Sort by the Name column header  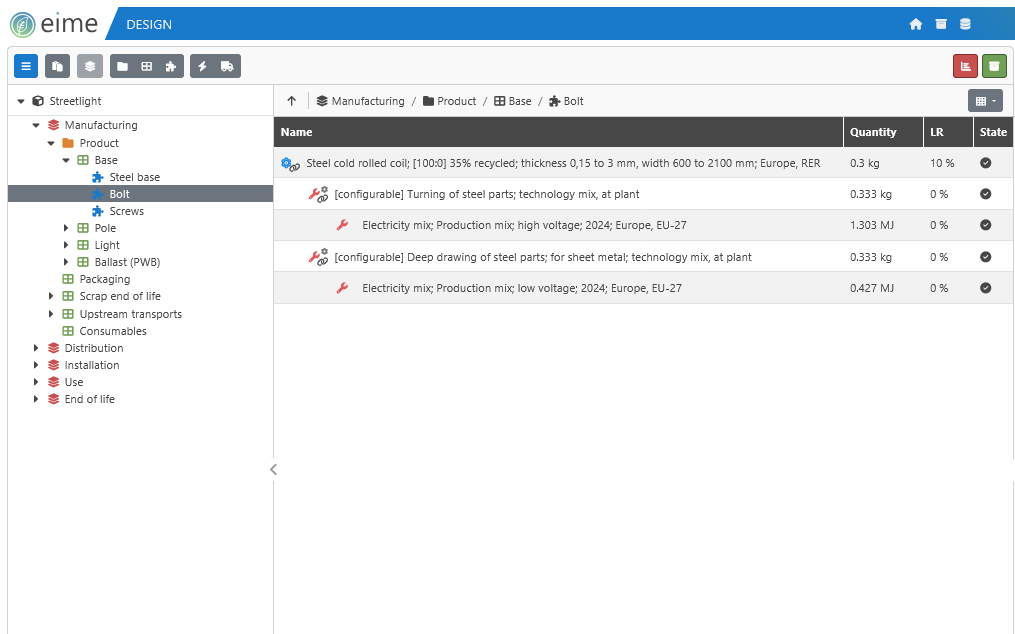[x=559, y=132]
